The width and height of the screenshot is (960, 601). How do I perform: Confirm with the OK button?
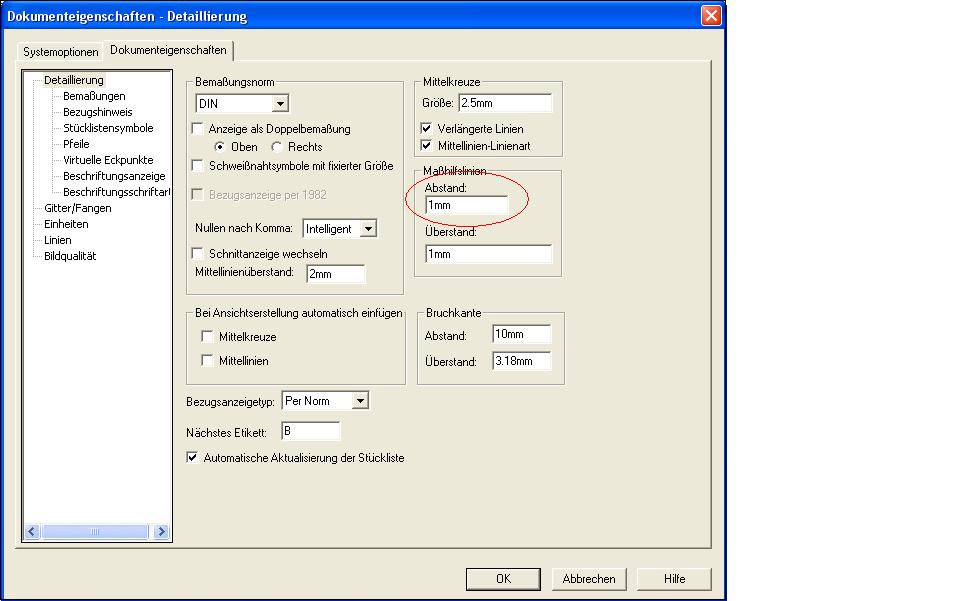coord(503,579)
